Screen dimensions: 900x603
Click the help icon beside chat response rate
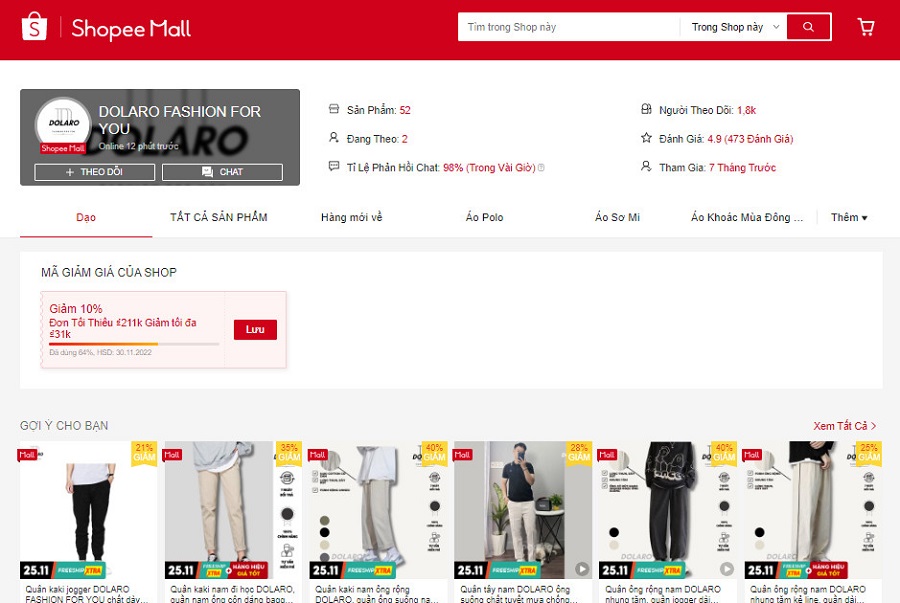(x=541, y=168)
